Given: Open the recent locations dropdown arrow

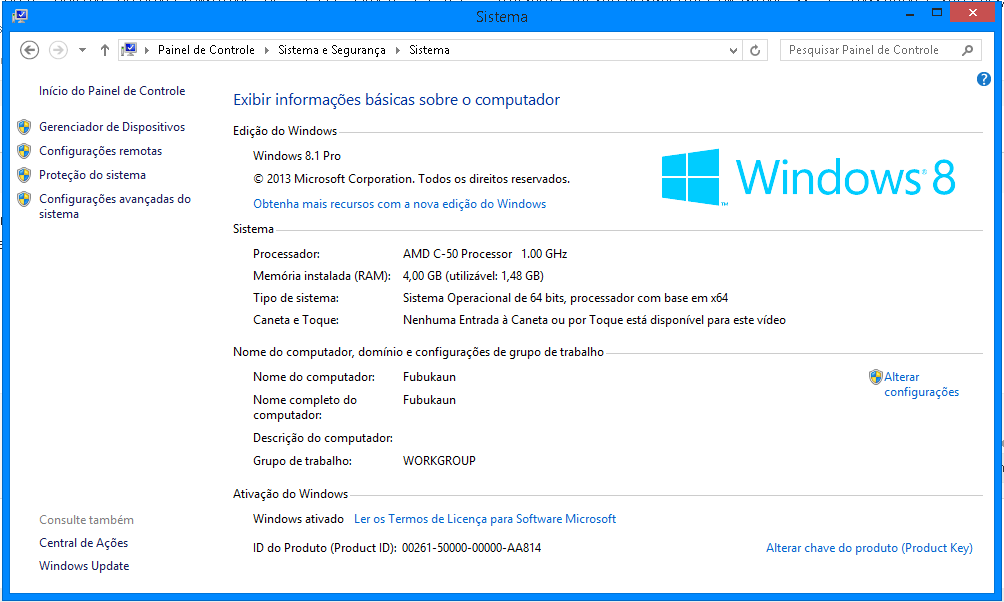Looking at the screenshot, I should click(83, 50).
